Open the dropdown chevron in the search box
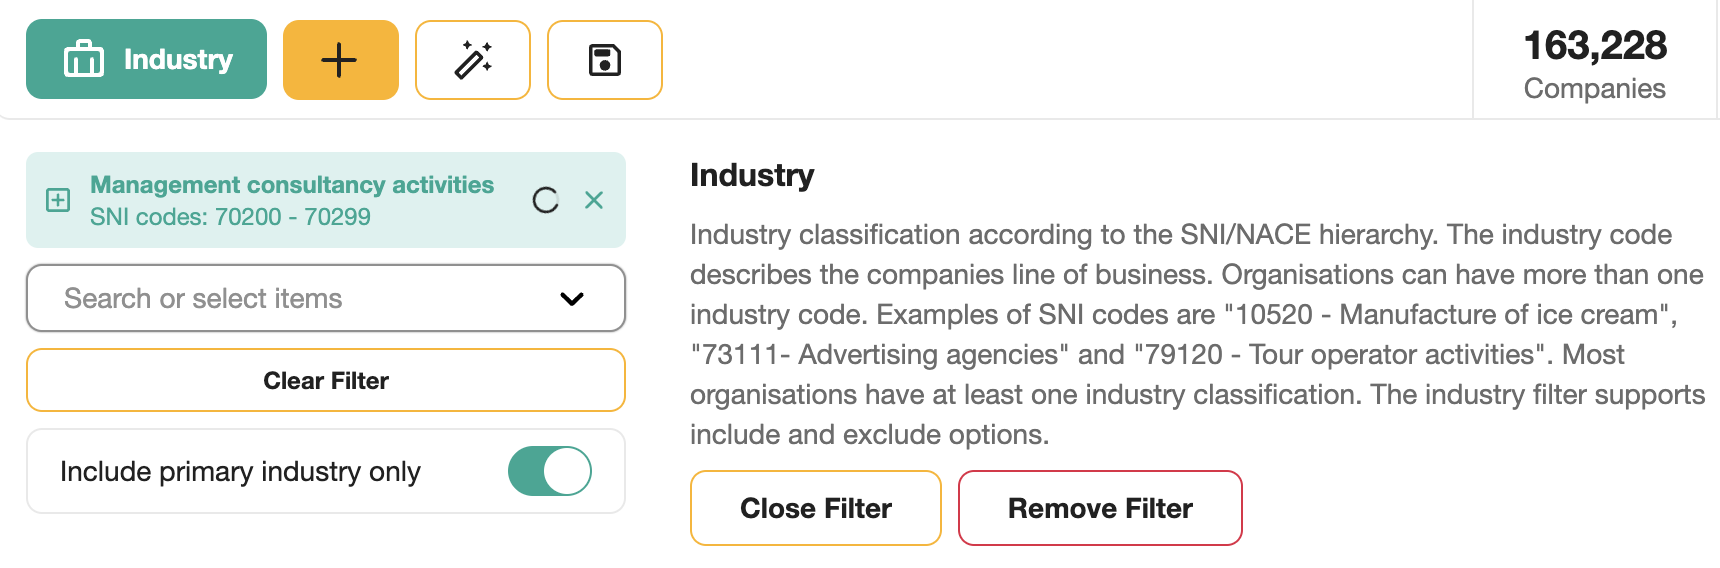Image resolution: width=1720 pixels, height=568 pixels. tap(572, 298)
